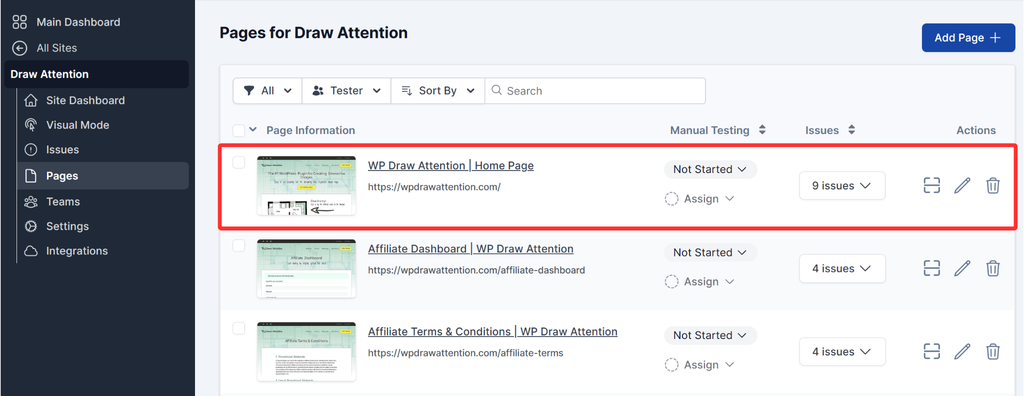Open the Tester filter dropdown
The height and width of the screenshot is (396, 1024).
(346, 91)
